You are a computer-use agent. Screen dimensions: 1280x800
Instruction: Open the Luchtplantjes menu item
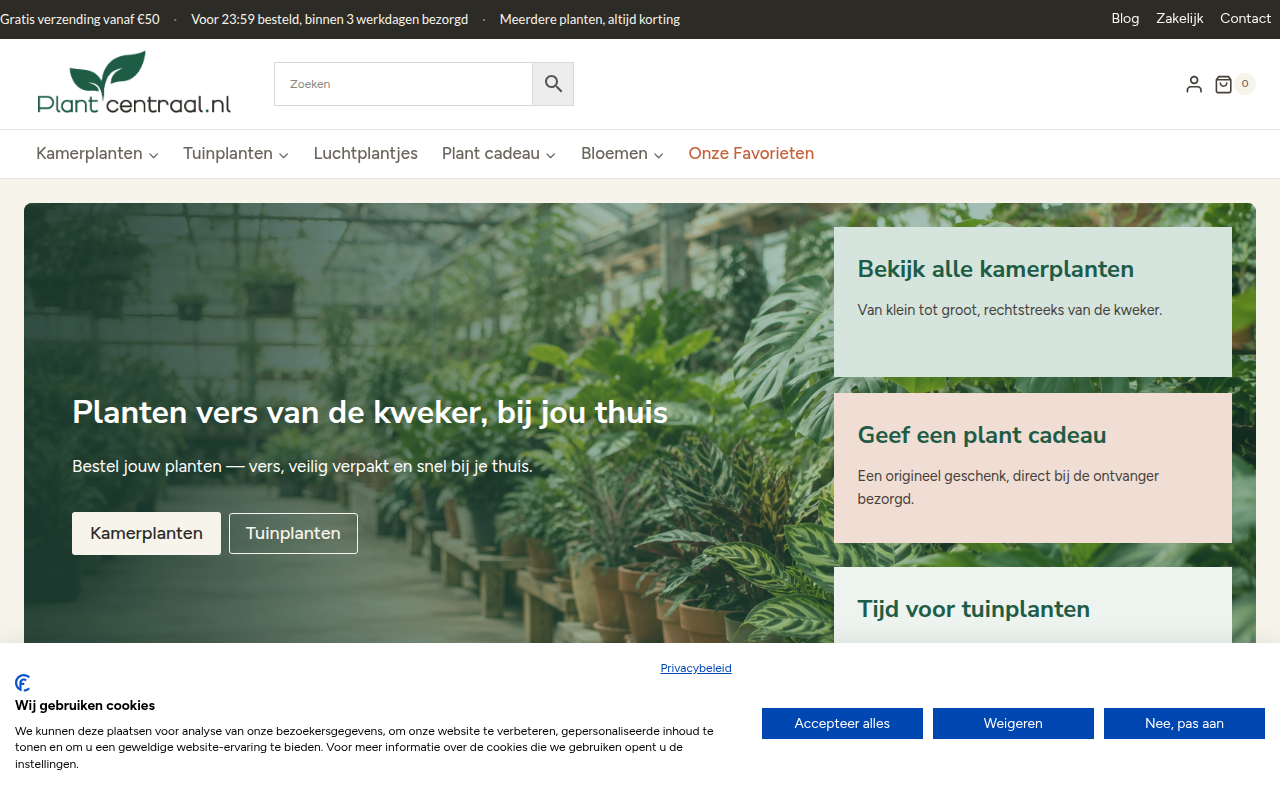(366, 154)
